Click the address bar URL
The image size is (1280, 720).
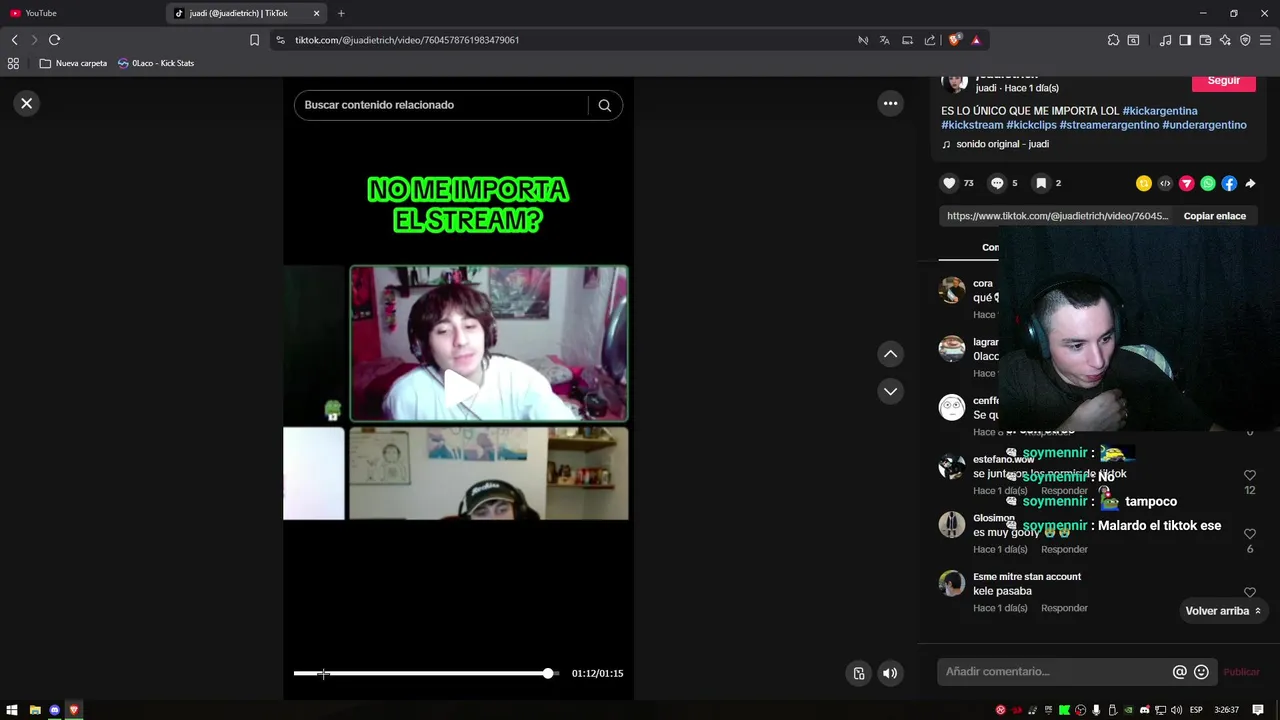click(x=407, y=40)
